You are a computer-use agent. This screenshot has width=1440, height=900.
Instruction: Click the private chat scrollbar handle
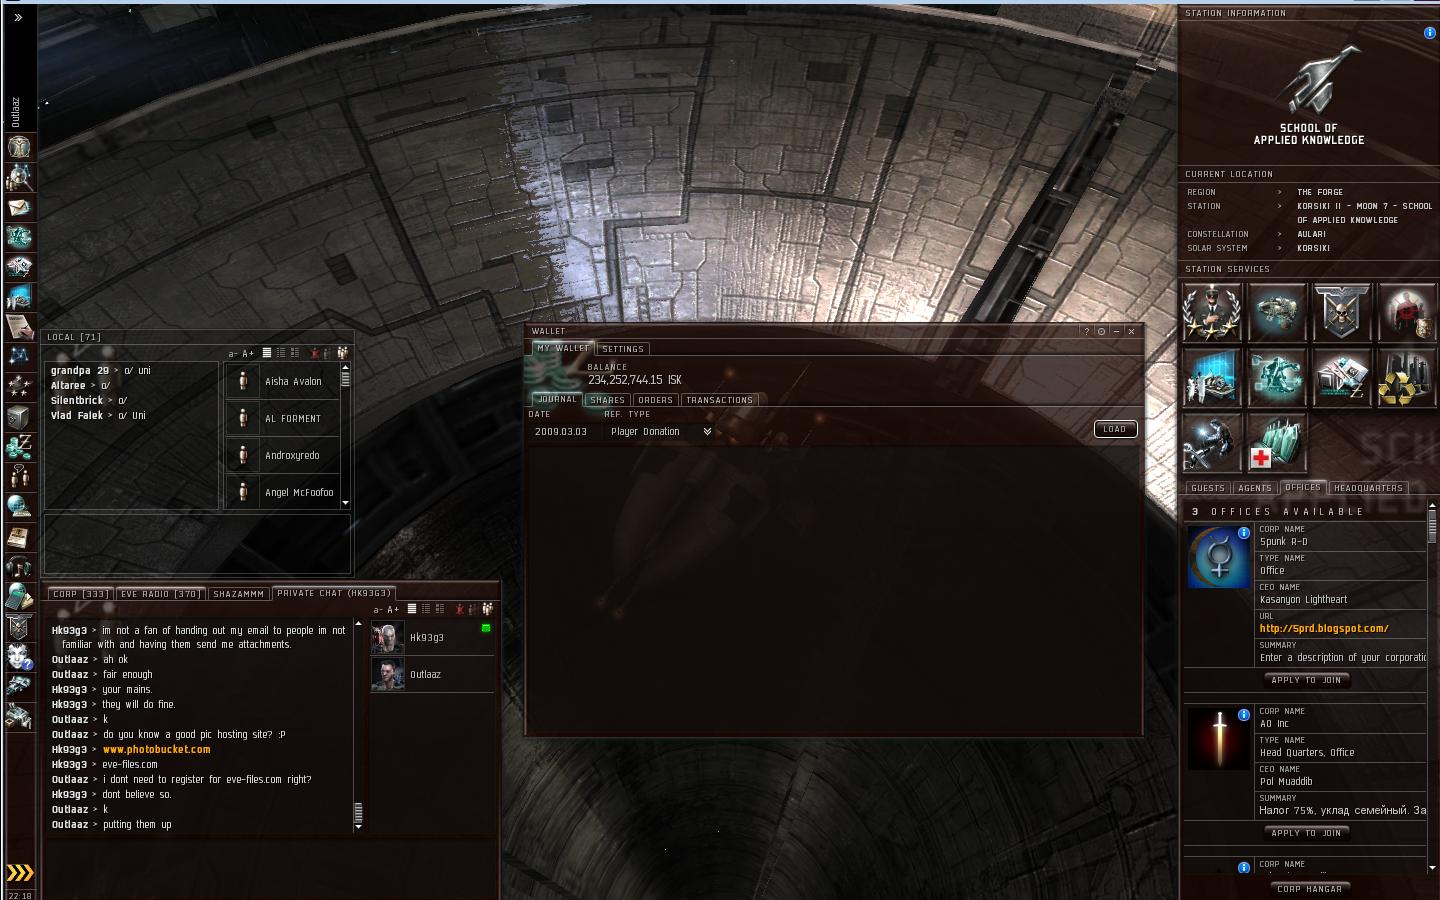pyautogui.click(x=358, y=813)
